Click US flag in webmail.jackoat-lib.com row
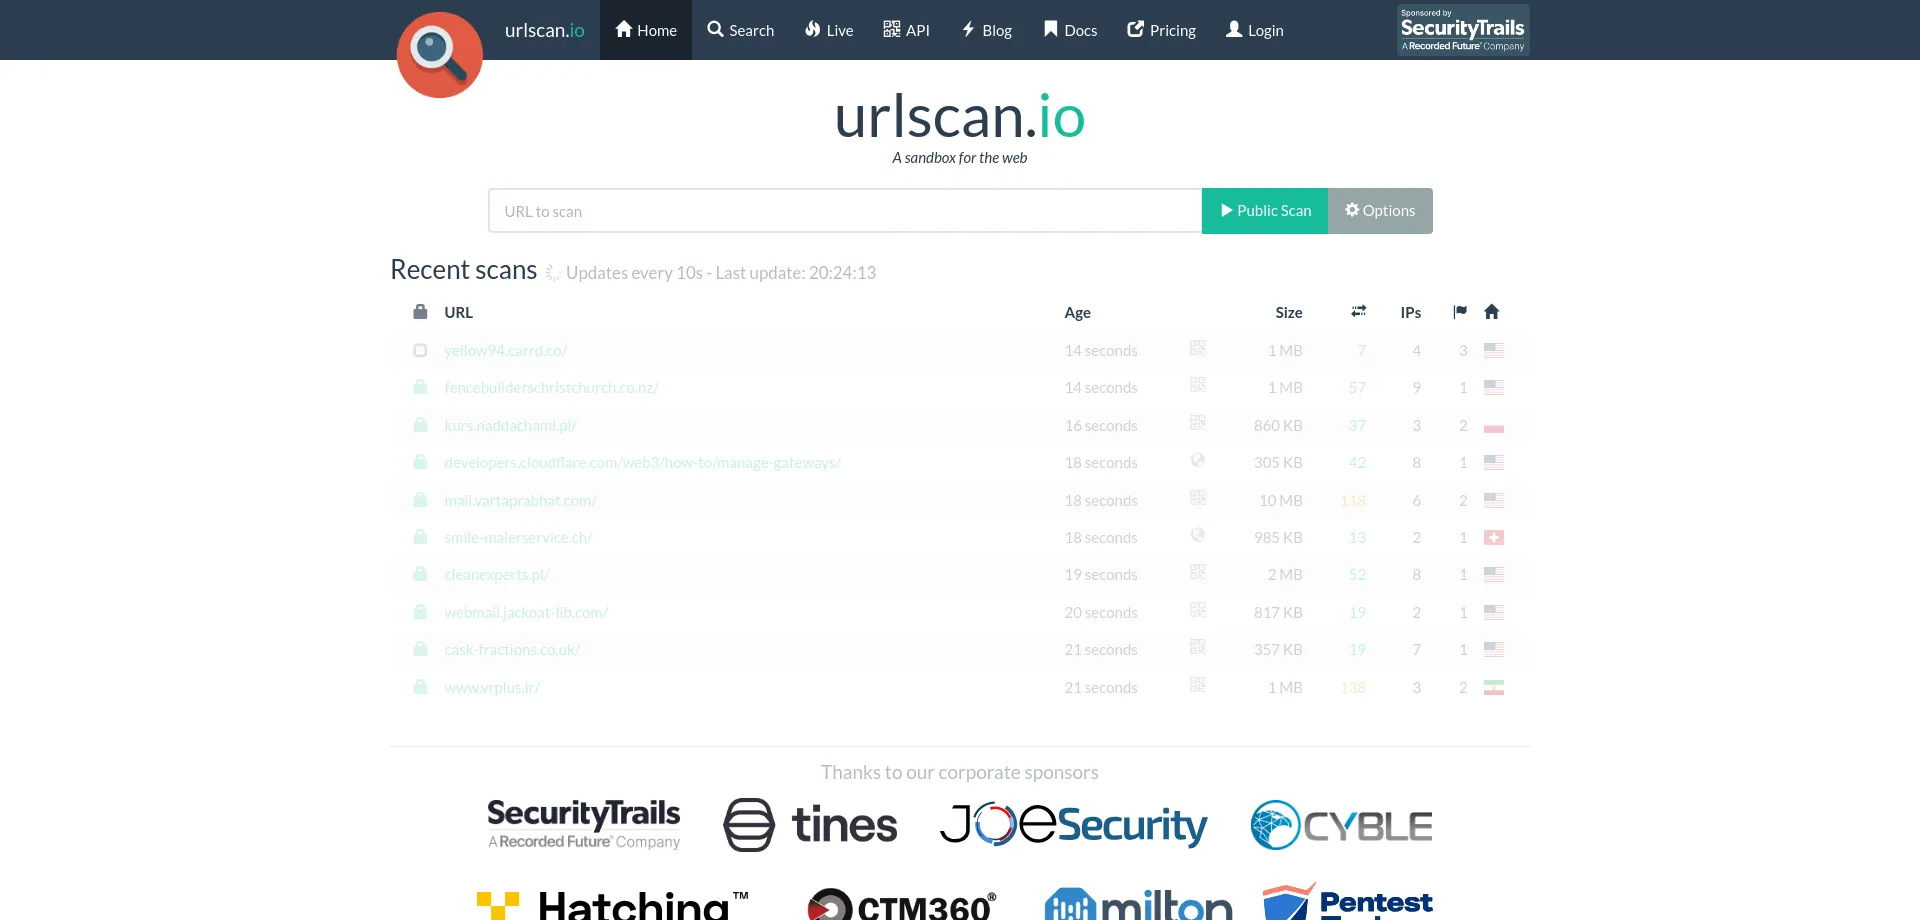This screenshot has width=1920, height=920. click(1494, 613)
